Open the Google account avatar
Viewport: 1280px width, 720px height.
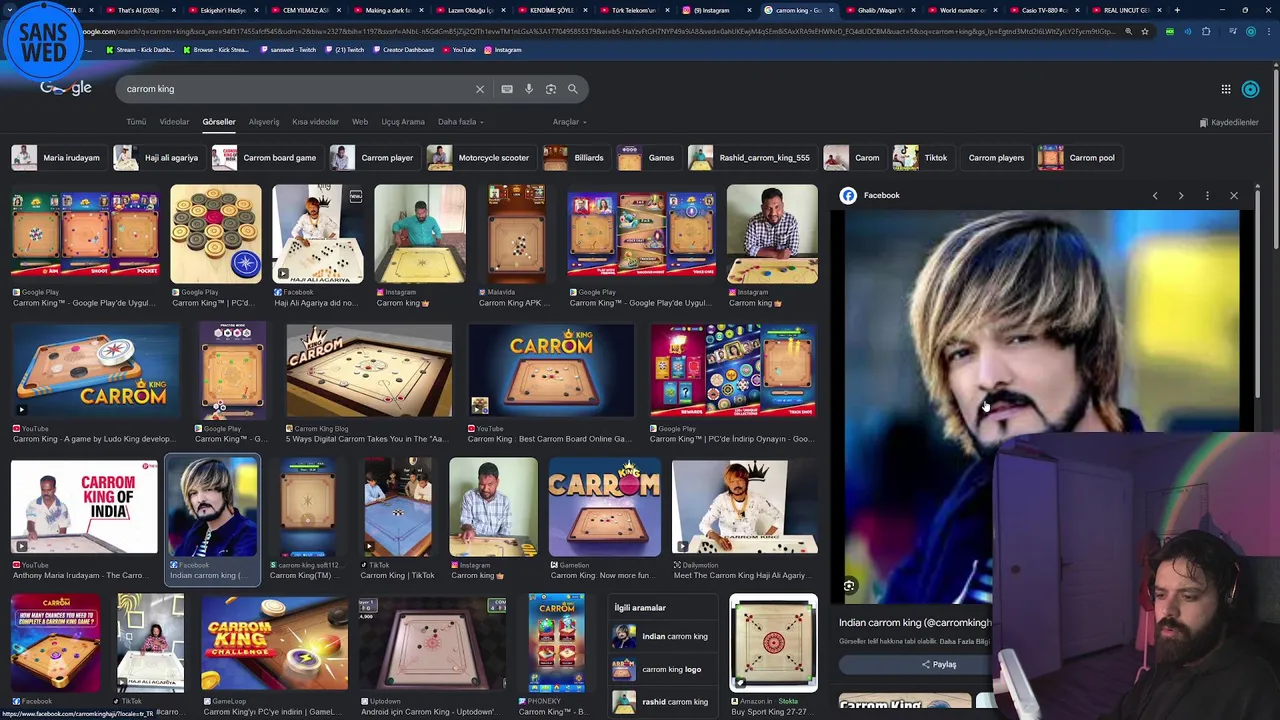(1250, 89)
